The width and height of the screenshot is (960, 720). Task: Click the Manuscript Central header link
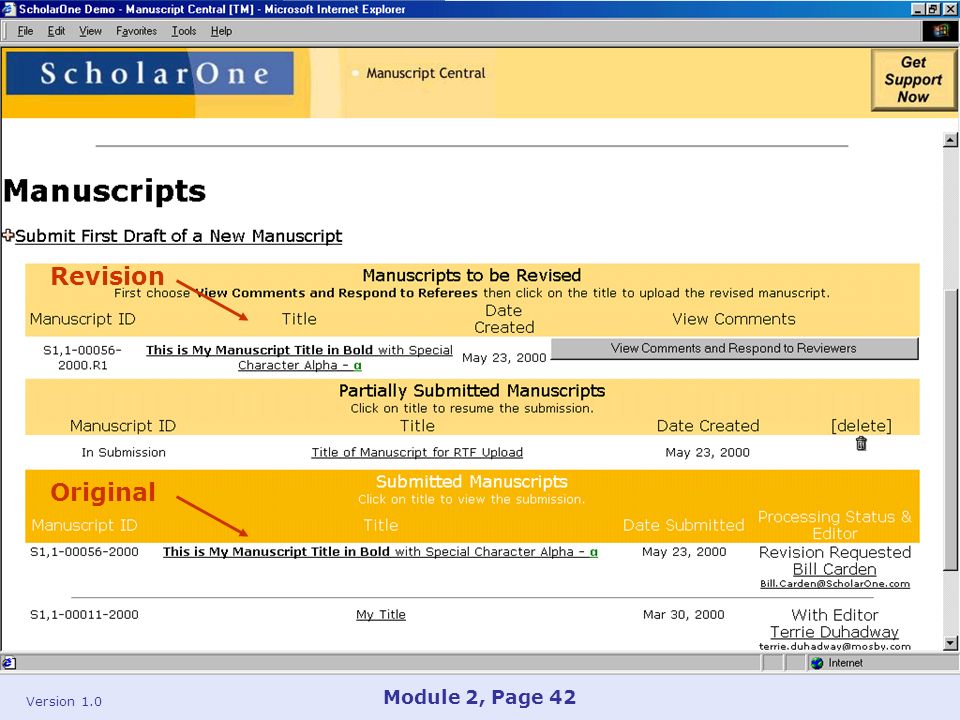[x=426, y=73]
